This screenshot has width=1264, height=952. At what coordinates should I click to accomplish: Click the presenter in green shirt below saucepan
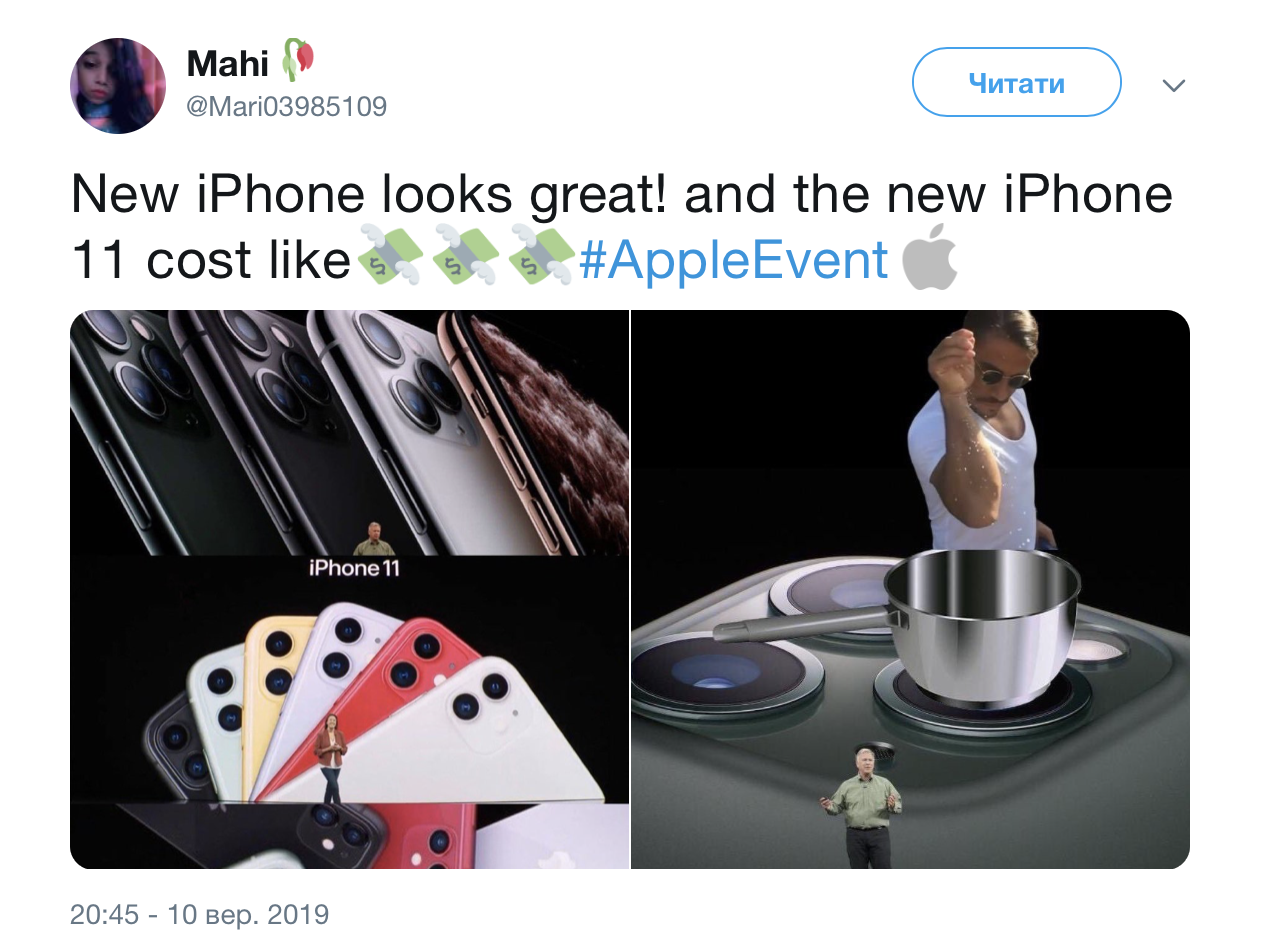click(862, 807)
